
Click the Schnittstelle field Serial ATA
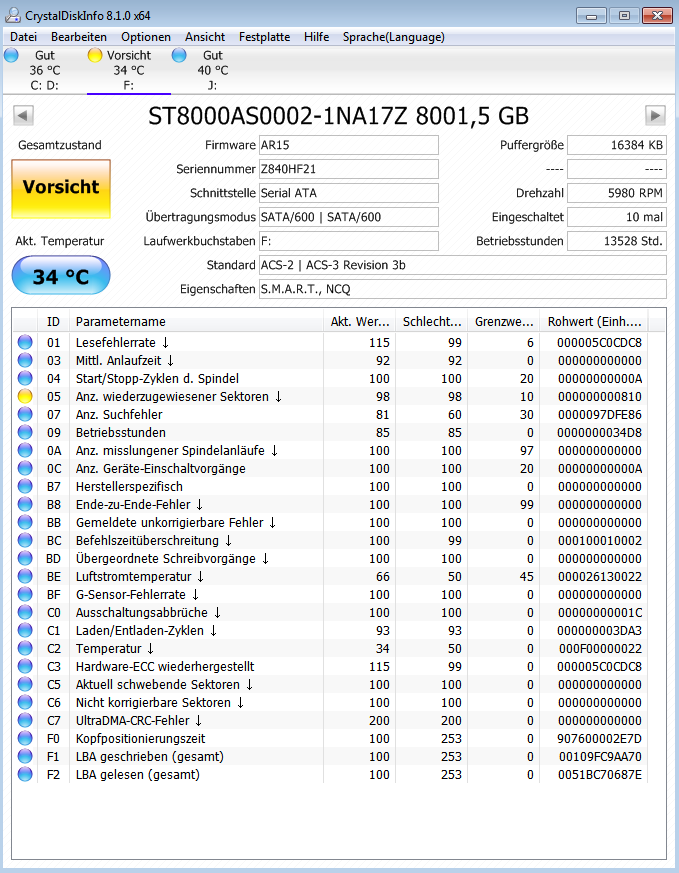click(x=349, y=193)
